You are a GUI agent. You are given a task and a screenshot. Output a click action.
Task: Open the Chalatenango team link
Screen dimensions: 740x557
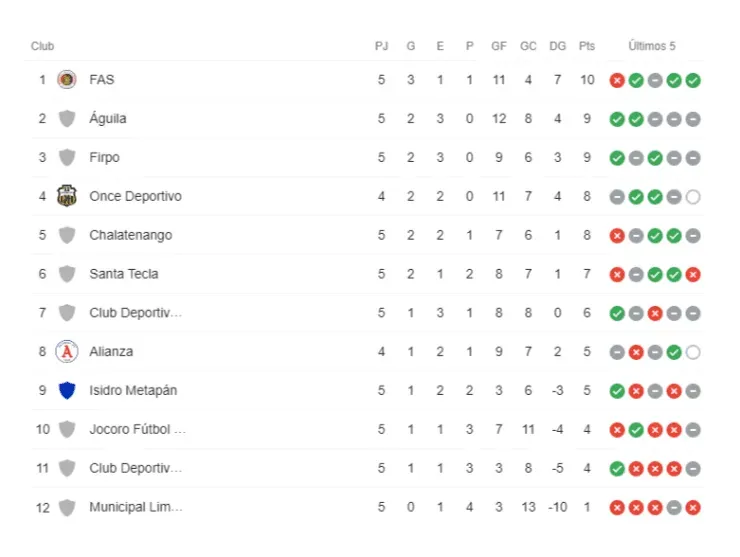point(130,235)
